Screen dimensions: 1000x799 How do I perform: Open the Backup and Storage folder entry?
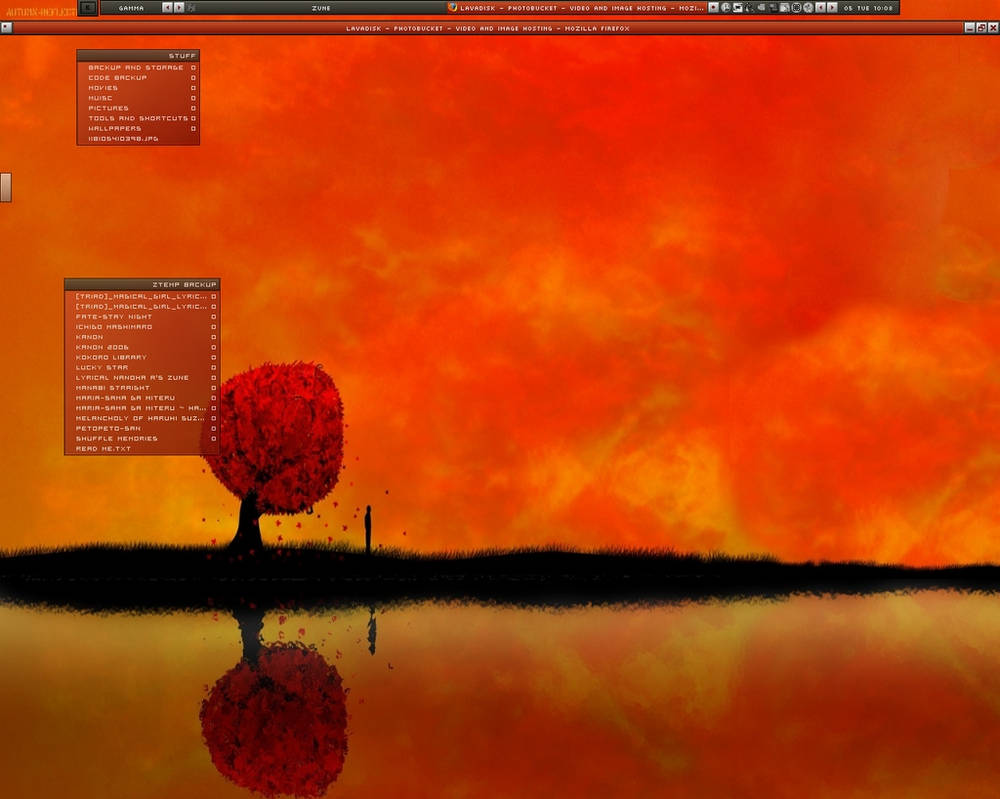138,67
